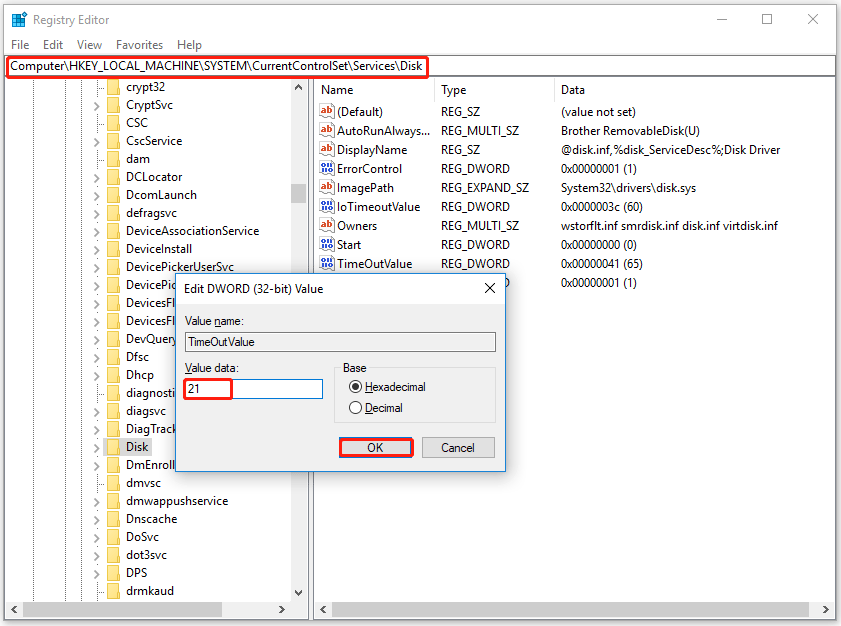Click the System32\drivers\disk.sys data cell
This screenshot has height=626, width=841.
point(628,188)
